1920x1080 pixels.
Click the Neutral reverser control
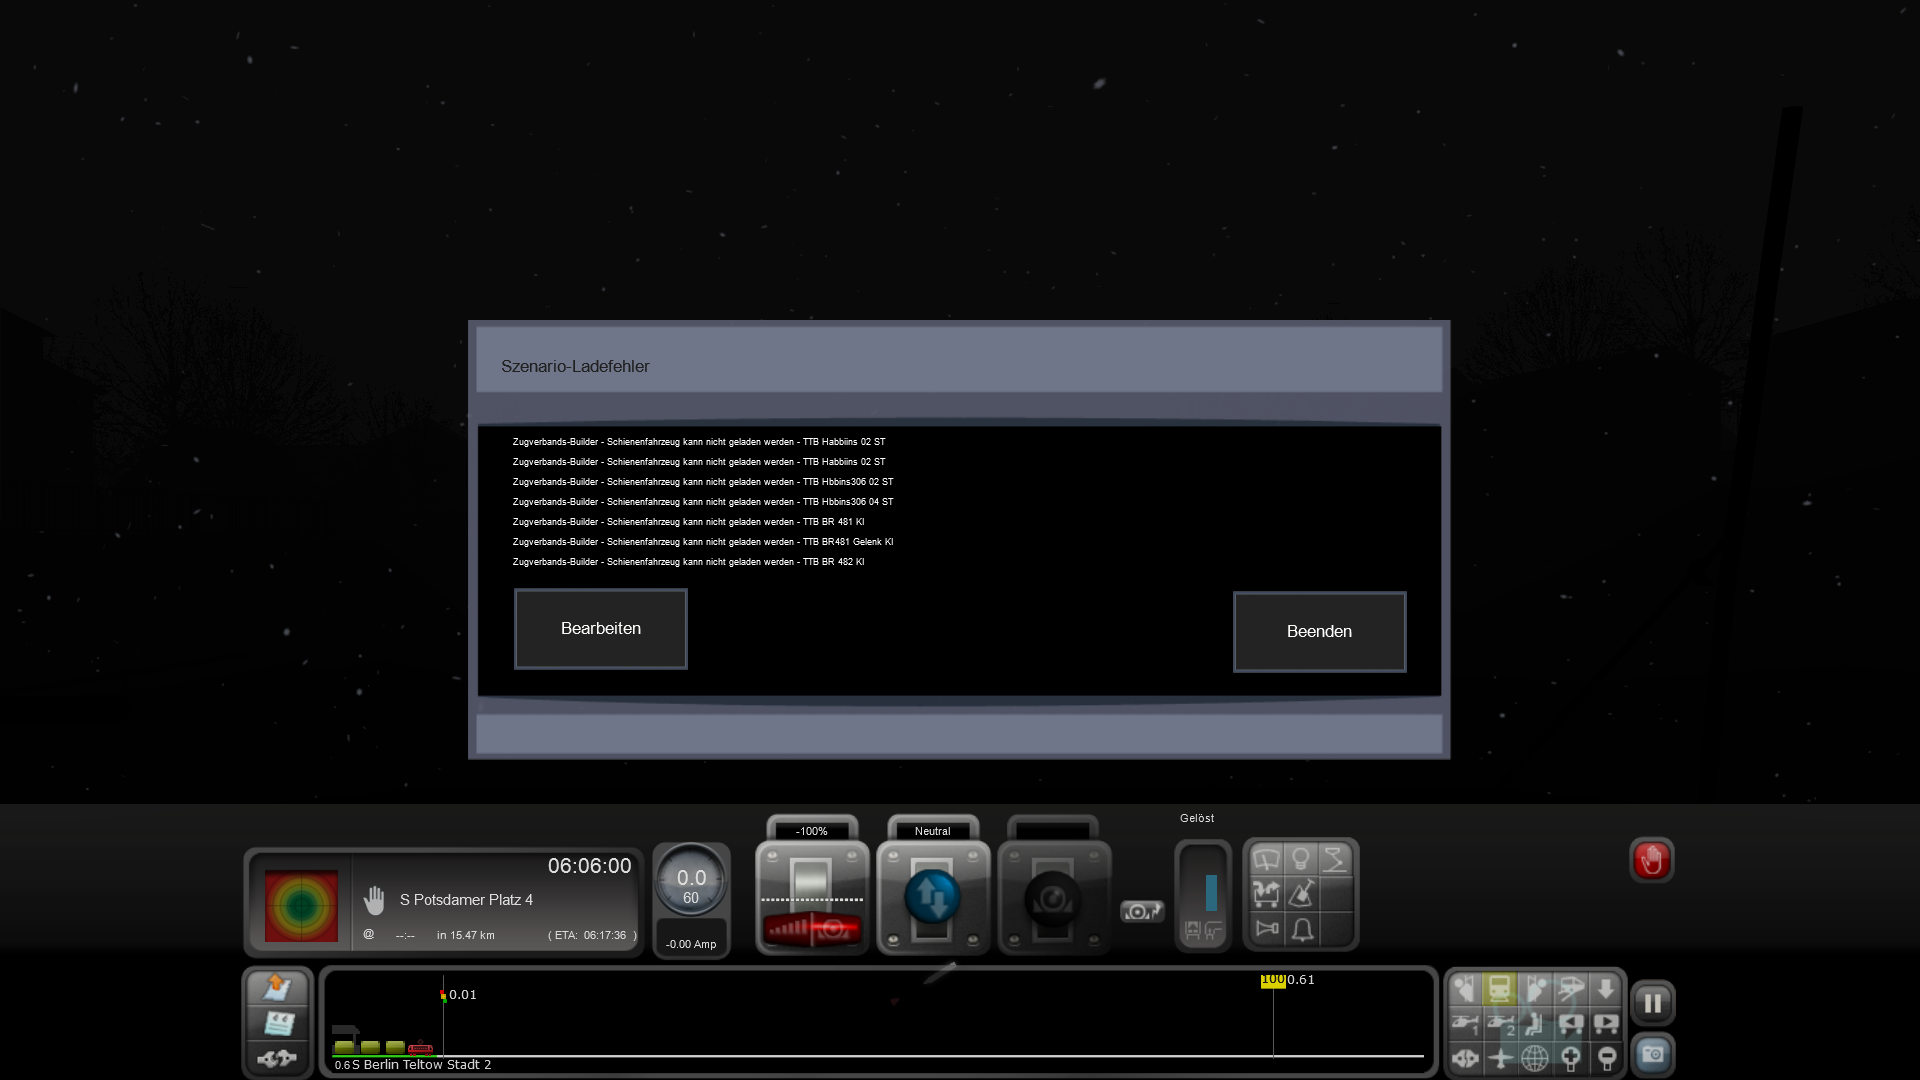(932, 897)
